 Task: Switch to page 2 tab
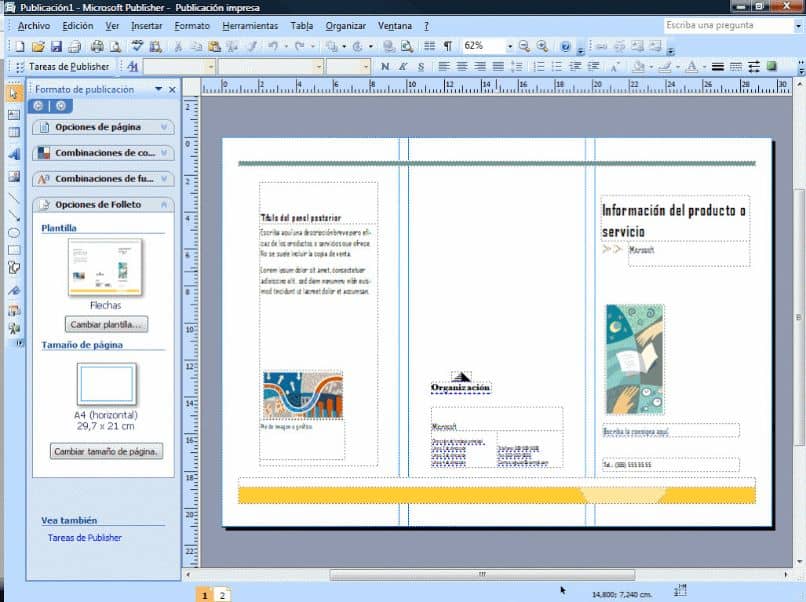(222, 595)
